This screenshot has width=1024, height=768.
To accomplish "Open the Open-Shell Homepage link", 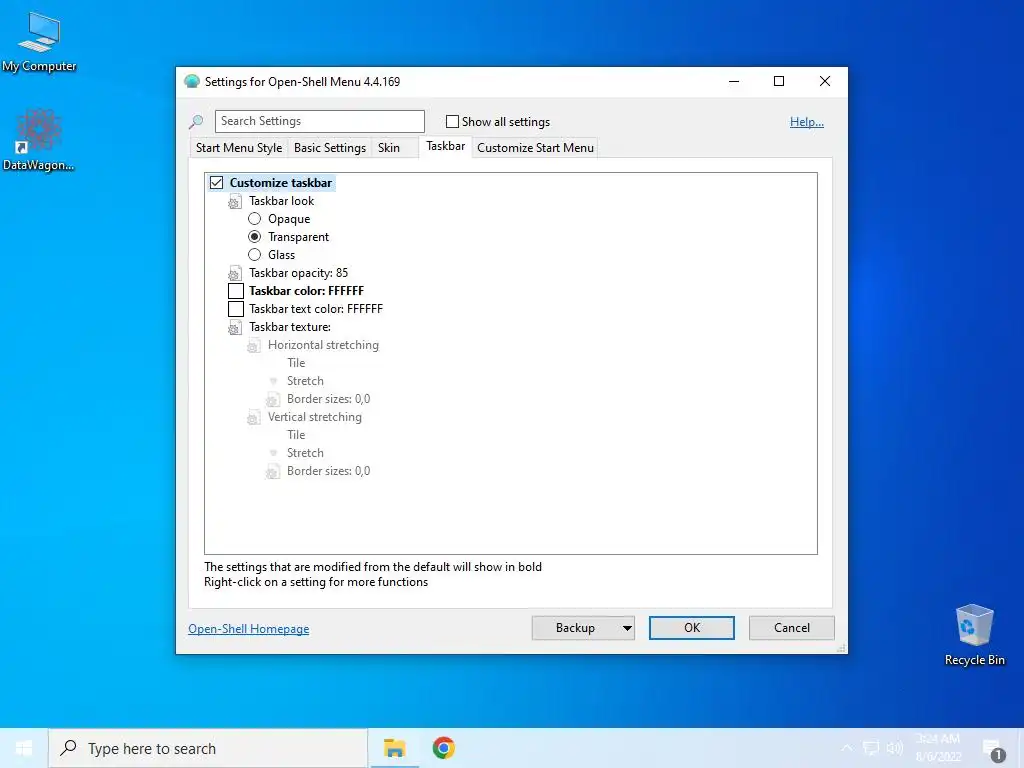I will coord(249,629).
